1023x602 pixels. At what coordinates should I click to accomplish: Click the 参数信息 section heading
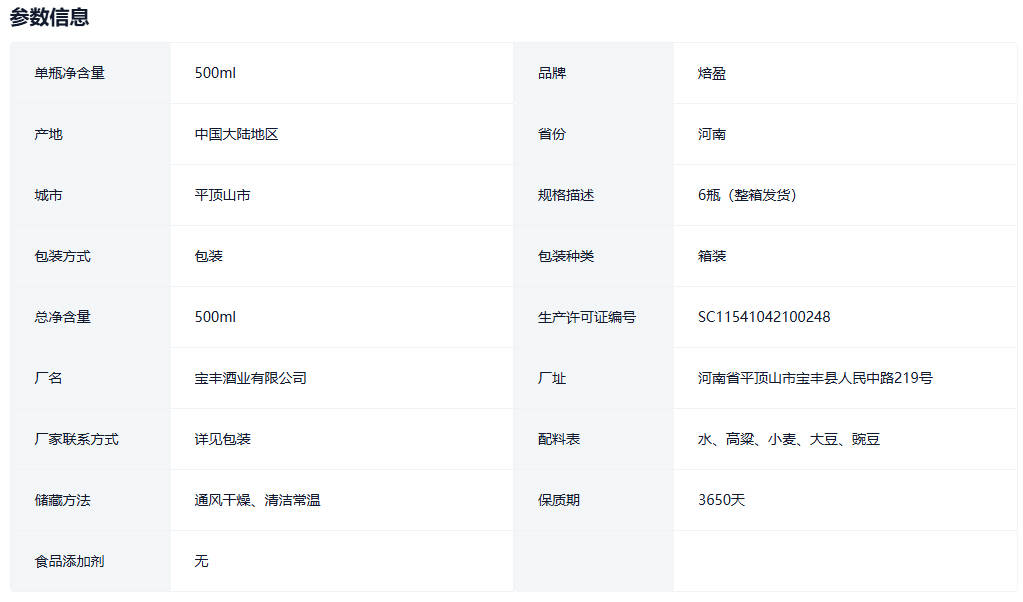pyautogui.click(x=49, y=17)
